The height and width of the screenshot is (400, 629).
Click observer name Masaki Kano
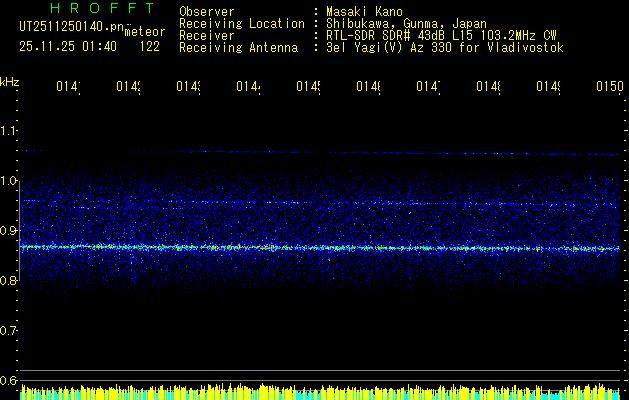[x=364, y=12]
